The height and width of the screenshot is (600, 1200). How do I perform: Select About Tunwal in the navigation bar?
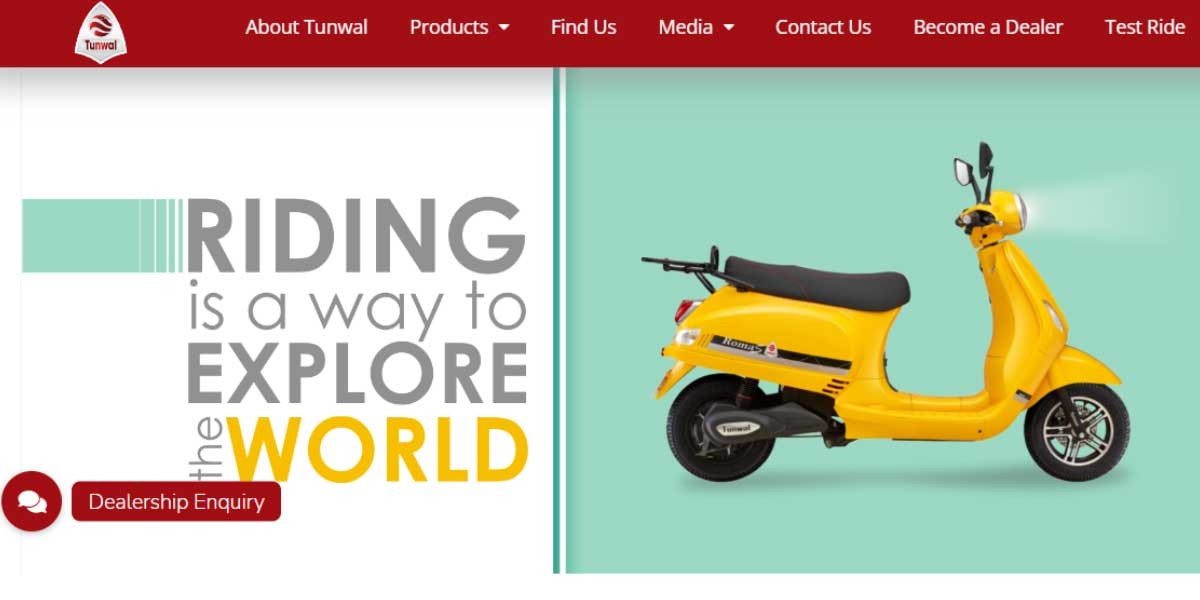click(306, 27)
